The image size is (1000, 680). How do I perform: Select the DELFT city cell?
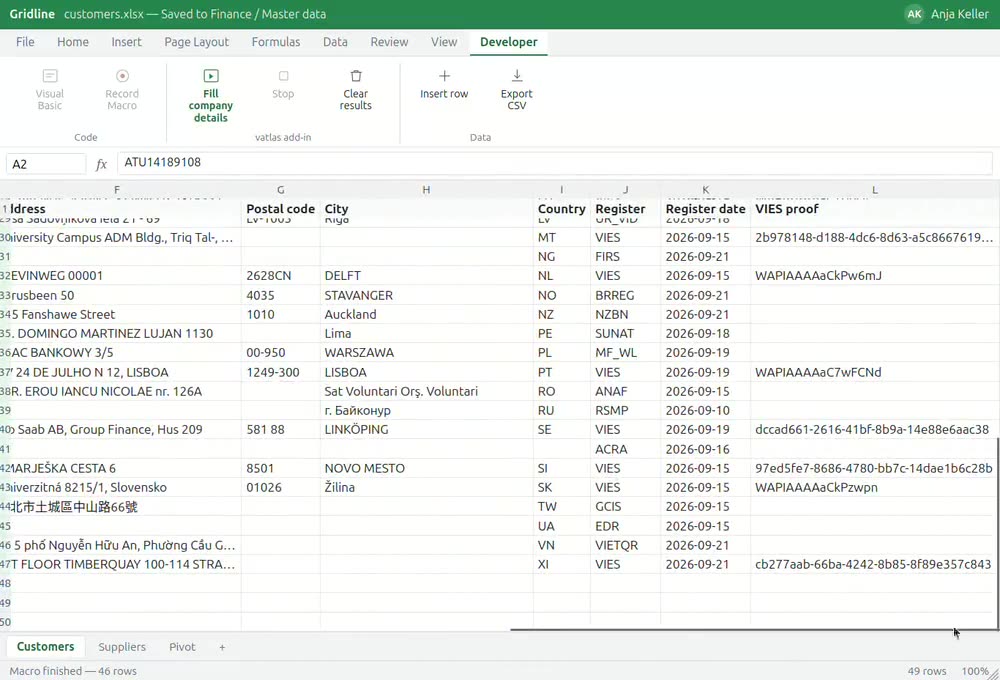pos(427,276)
